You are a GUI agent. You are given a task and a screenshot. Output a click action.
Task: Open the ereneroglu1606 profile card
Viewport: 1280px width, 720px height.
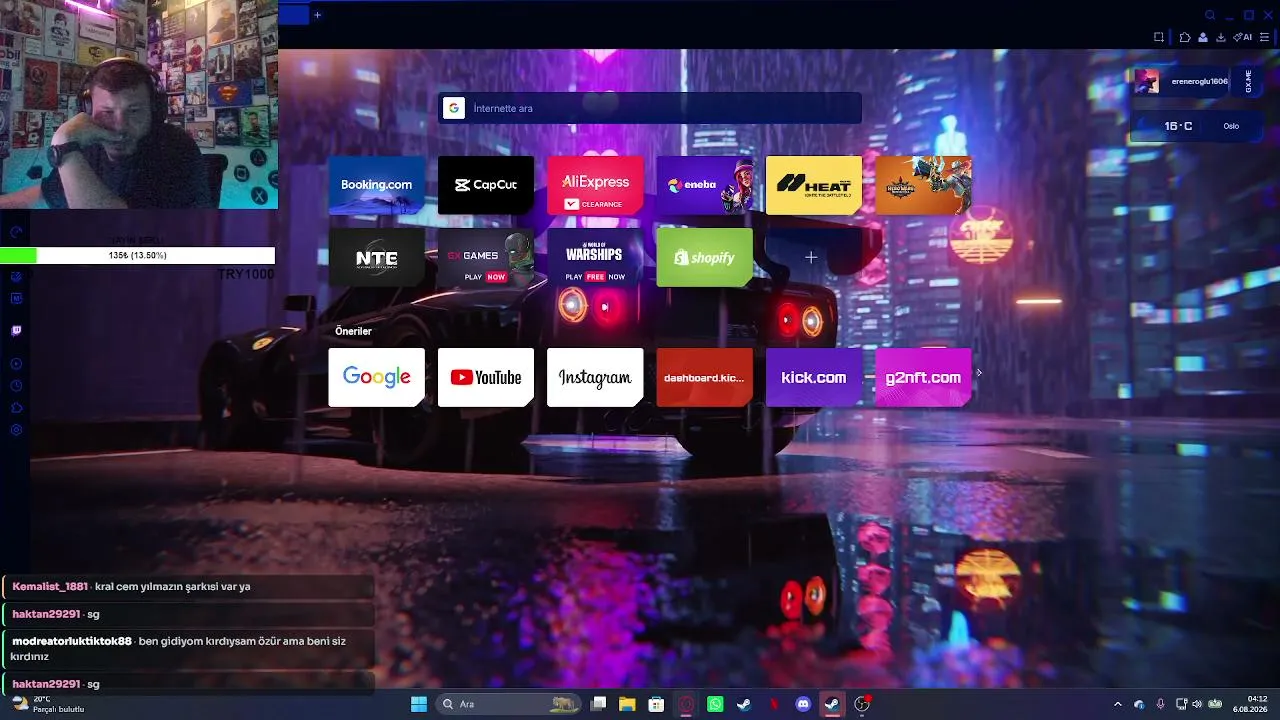click(1181, 82)
